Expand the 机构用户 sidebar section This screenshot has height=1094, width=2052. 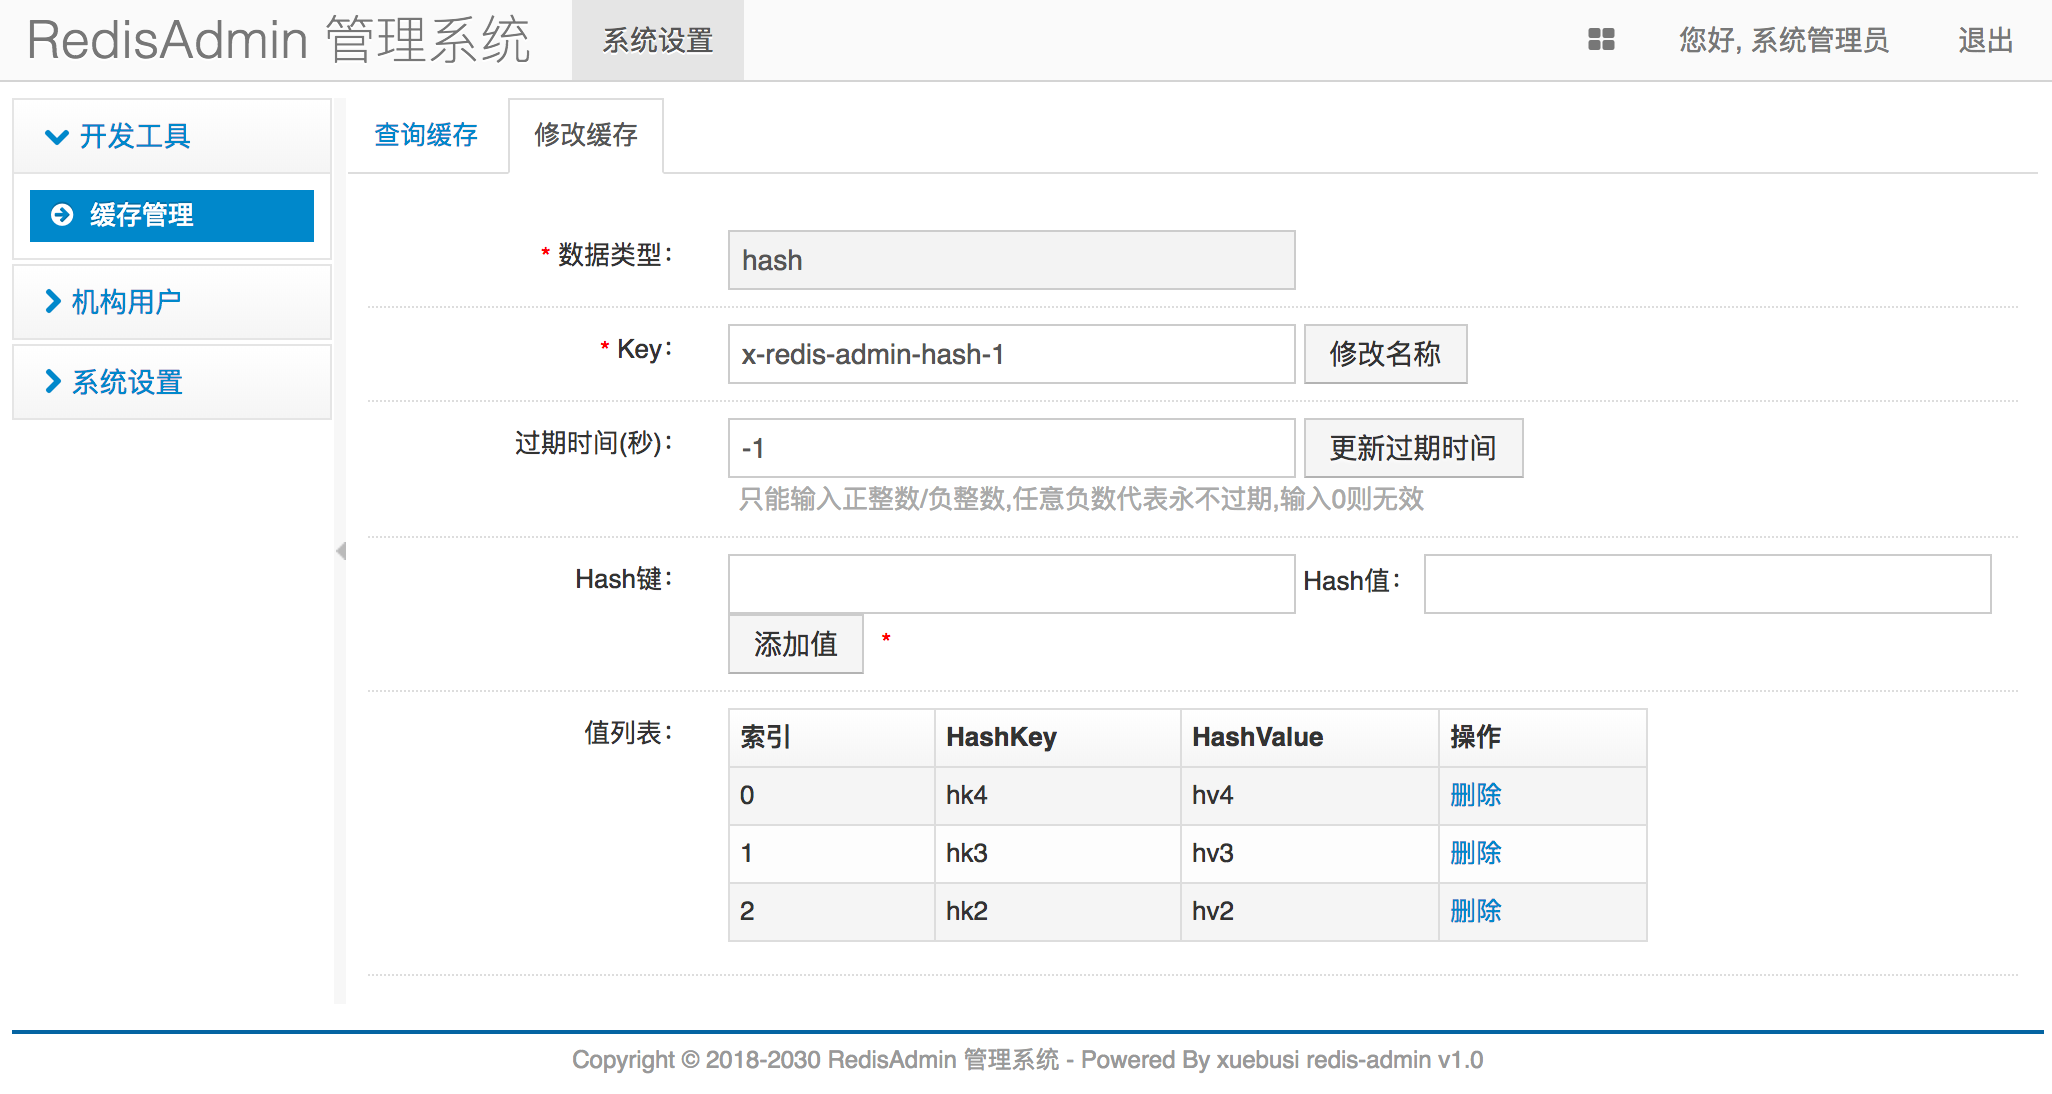point(126,301)
